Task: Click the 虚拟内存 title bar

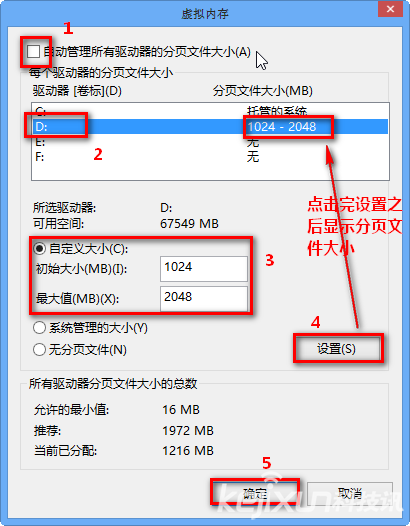Action: 205,14
